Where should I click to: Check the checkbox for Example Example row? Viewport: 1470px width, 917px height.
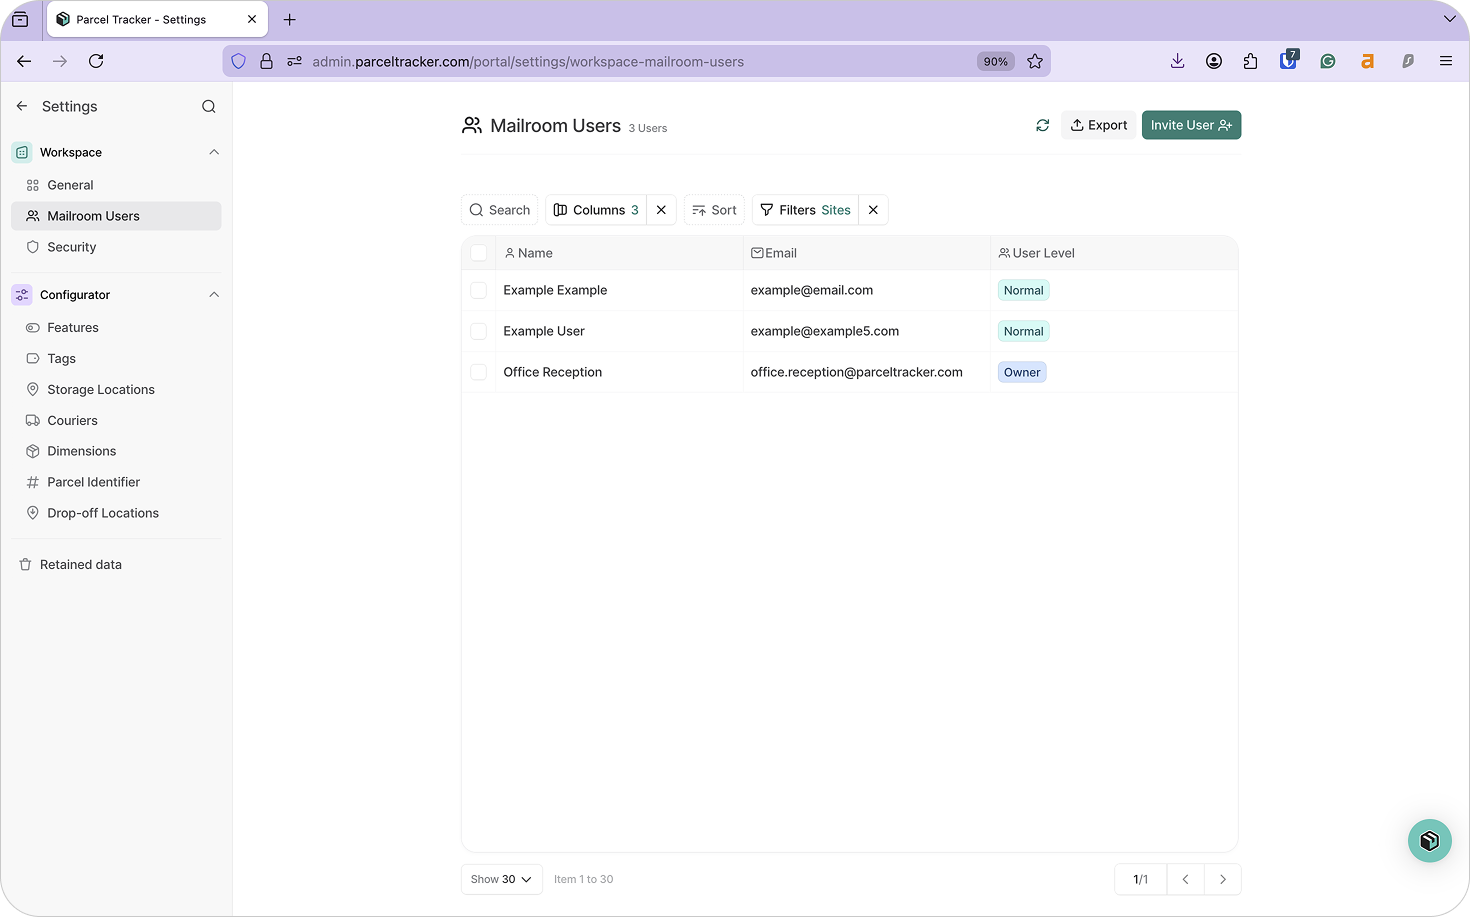click(478, 290)
